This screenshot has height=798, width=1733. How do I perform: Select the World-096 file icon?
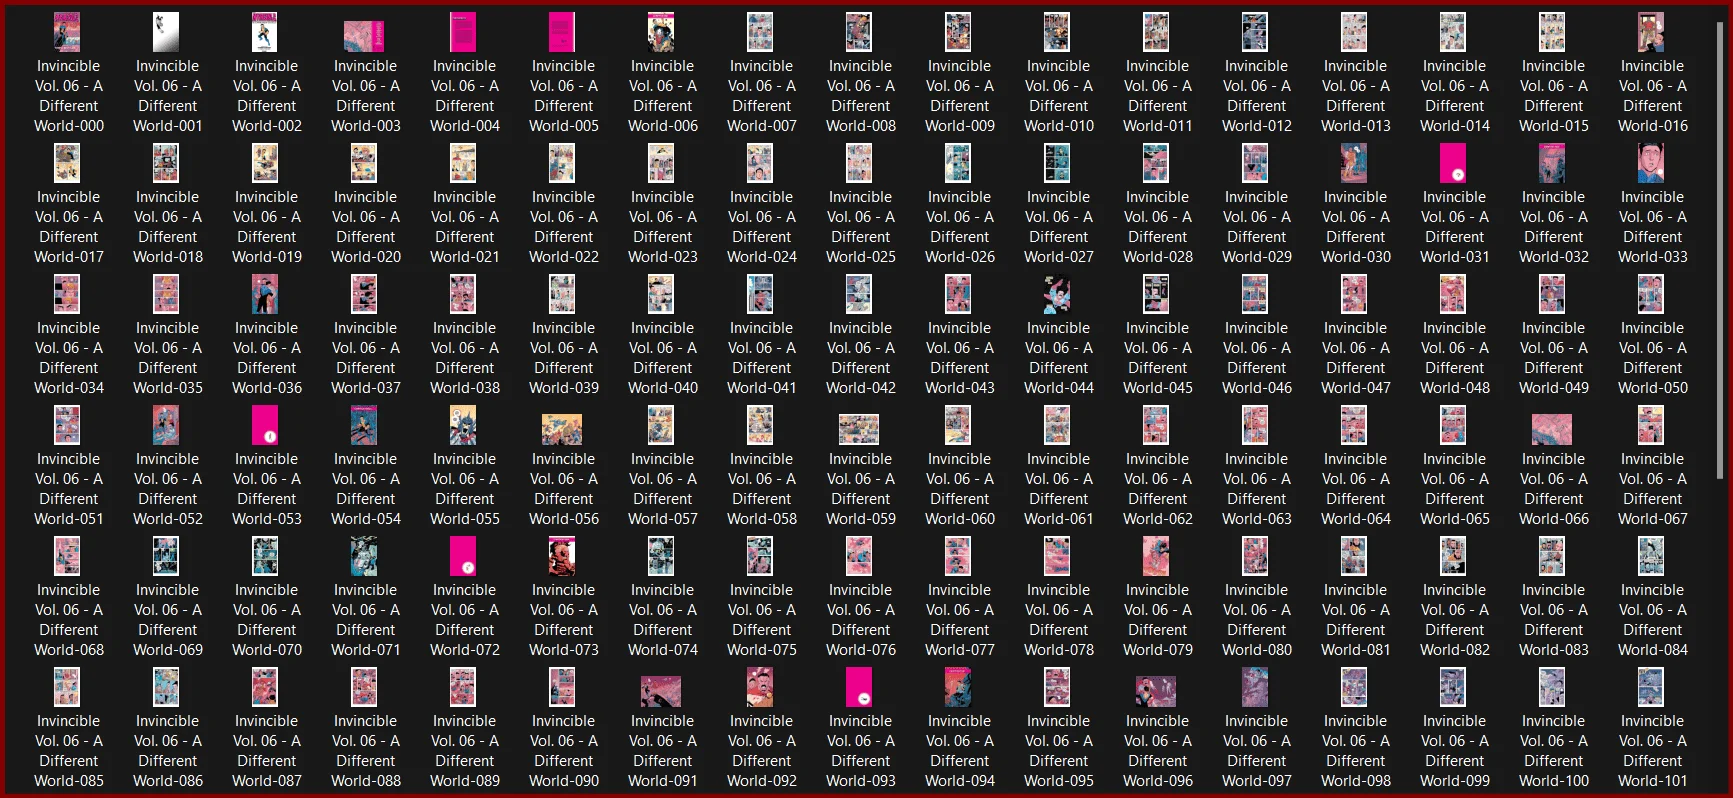1156,691
